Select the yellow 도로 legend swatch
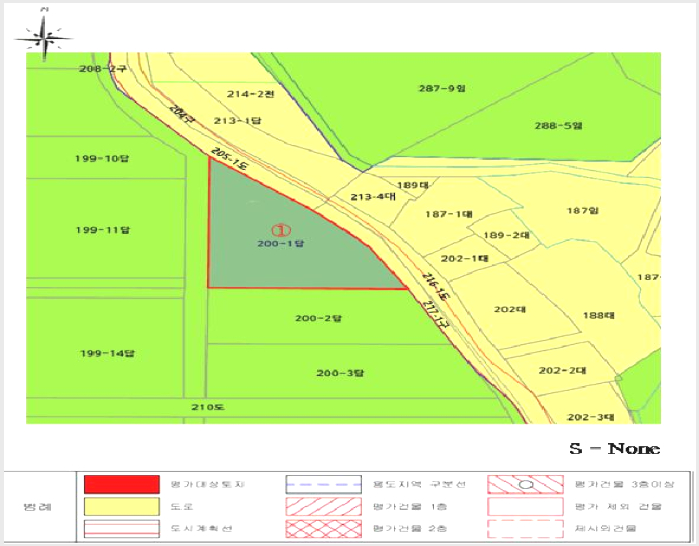 pos(122,506)
